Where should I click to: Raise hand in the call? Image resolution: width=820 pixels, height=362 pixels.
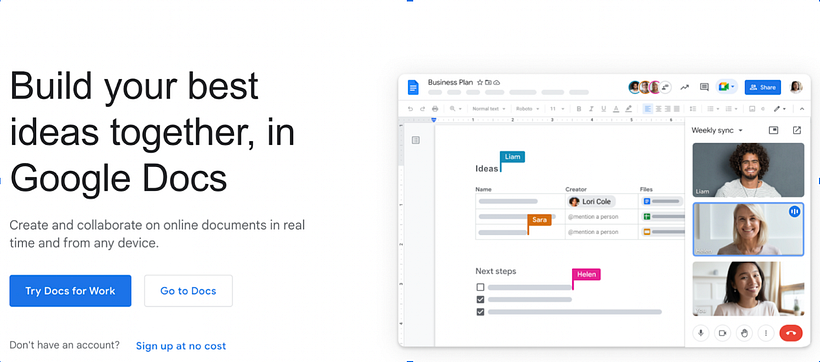tap(744, 333)
